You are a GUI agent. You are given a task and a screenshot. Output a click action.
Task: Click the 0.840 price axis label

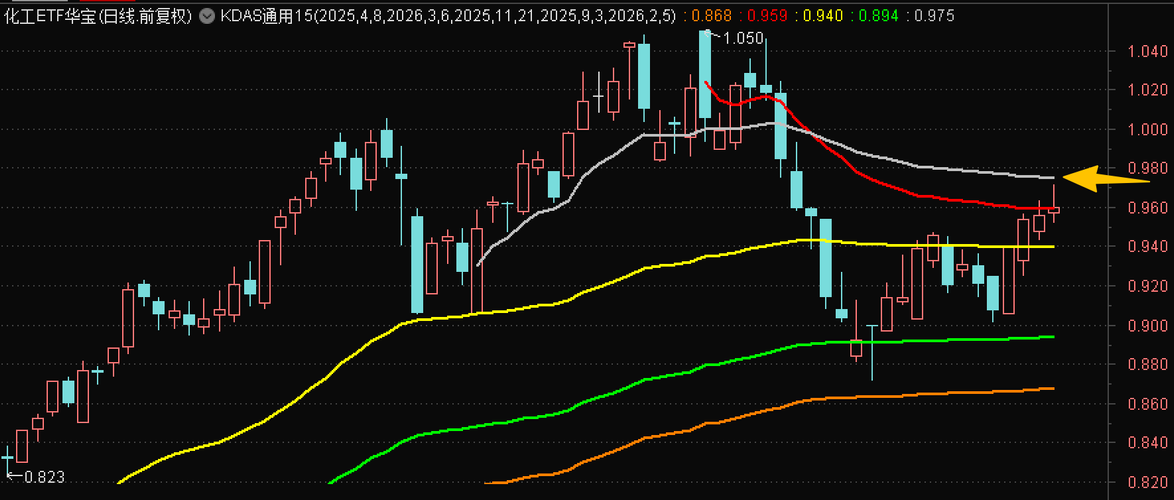coord(1149,442)
